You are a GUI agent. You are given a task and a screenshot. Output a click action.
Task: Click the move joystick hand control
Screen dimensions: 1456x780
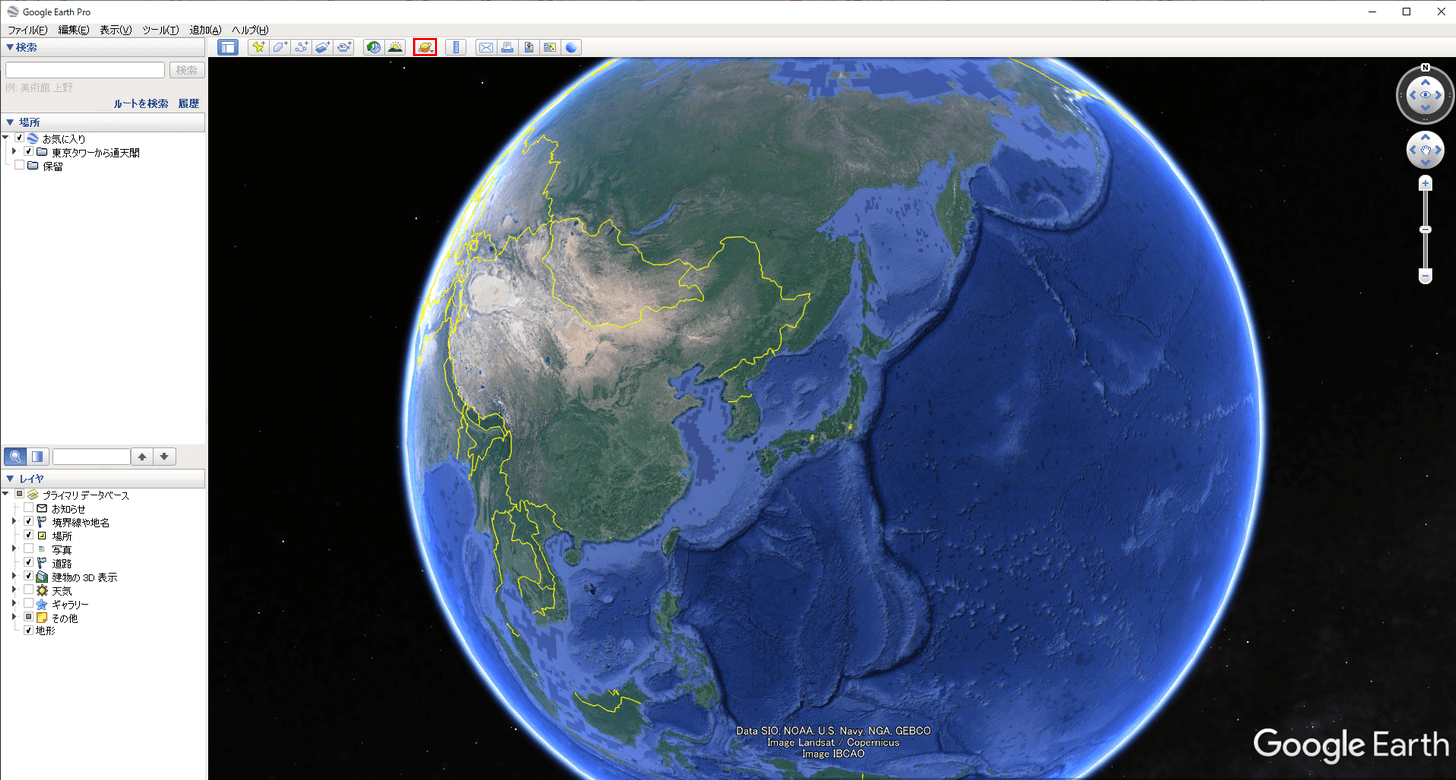click(x=1425, y=151)
